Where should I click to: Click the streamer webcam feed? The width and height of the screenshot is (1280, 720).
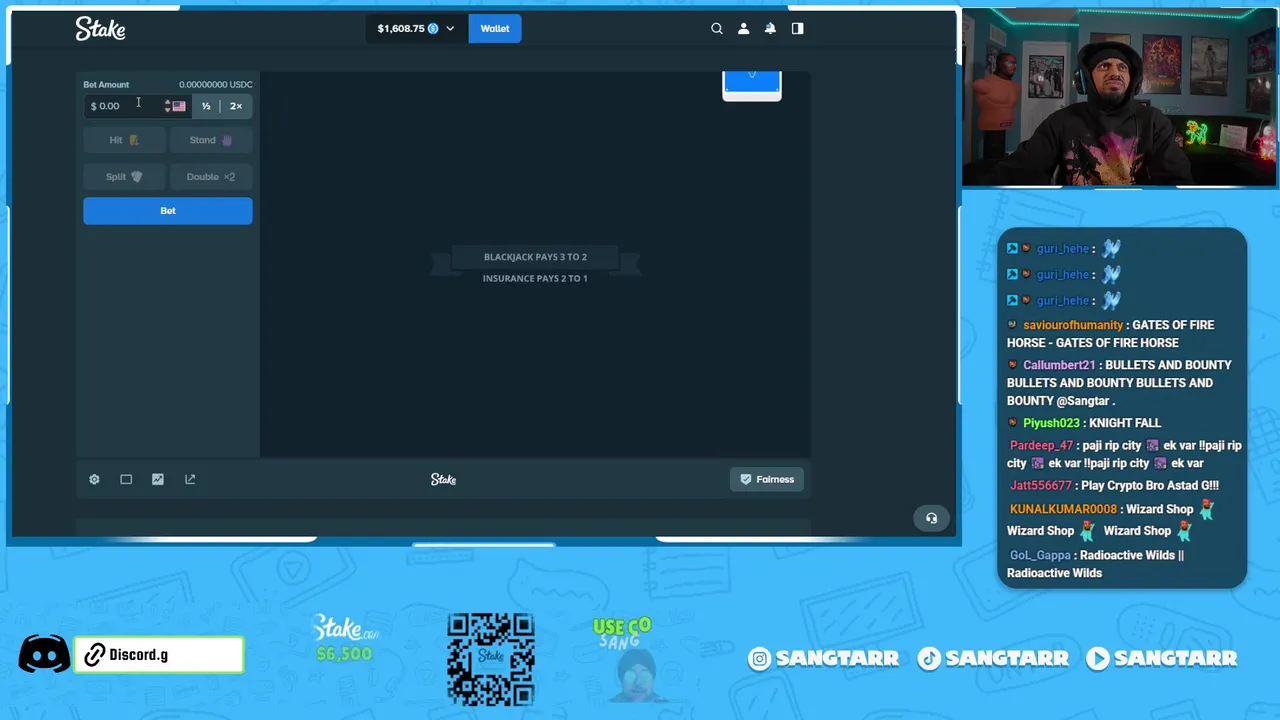tap(1119, 97)
